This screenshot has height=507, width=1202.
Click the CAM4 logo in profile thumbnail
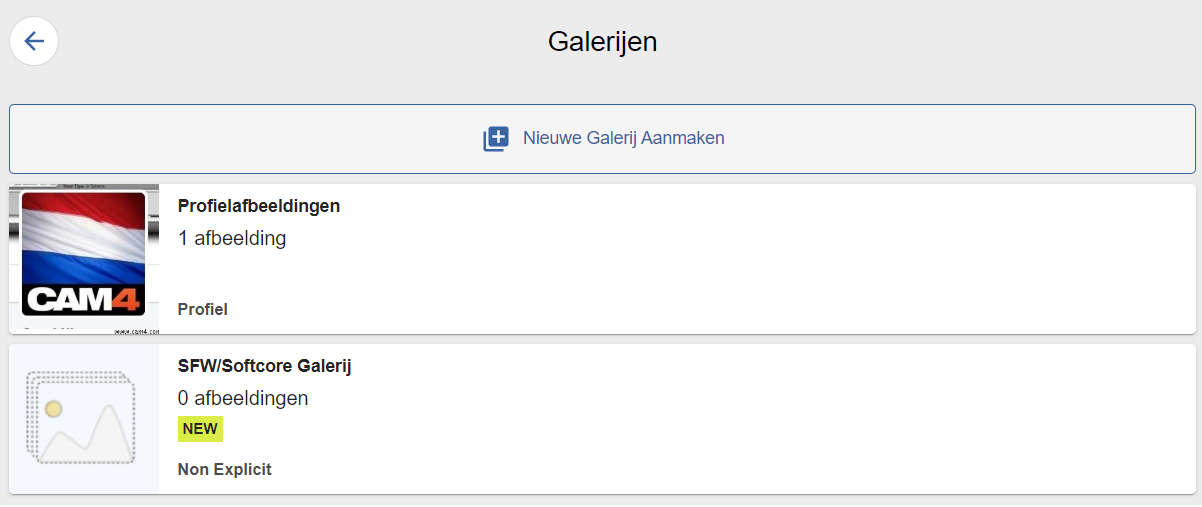(84, 299)
